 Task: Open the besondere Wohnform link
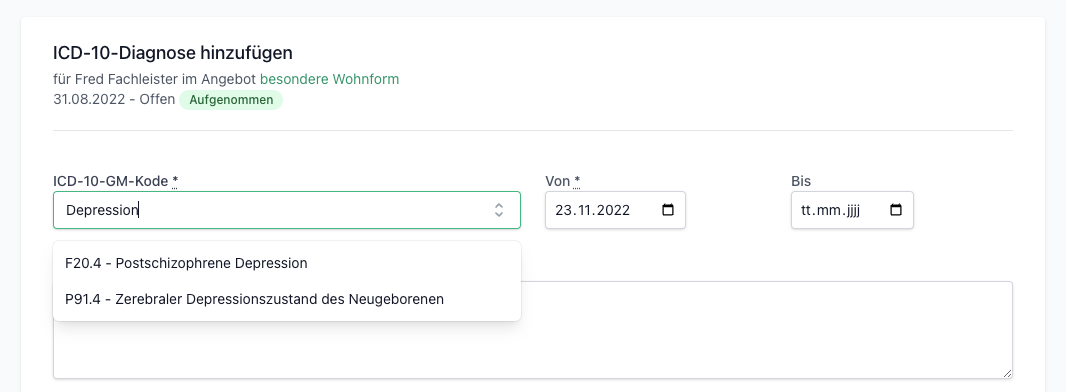click(330, 79)
